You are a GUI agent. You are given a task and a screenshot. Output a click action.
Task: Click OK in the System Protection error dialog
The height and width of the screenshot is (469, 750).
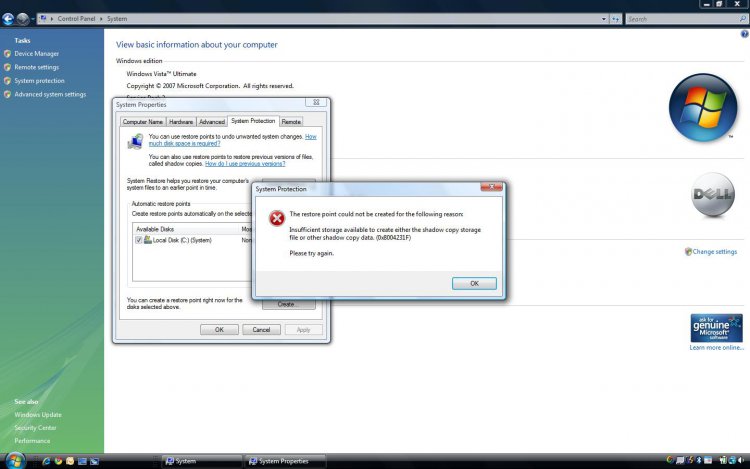click(474, 284)
